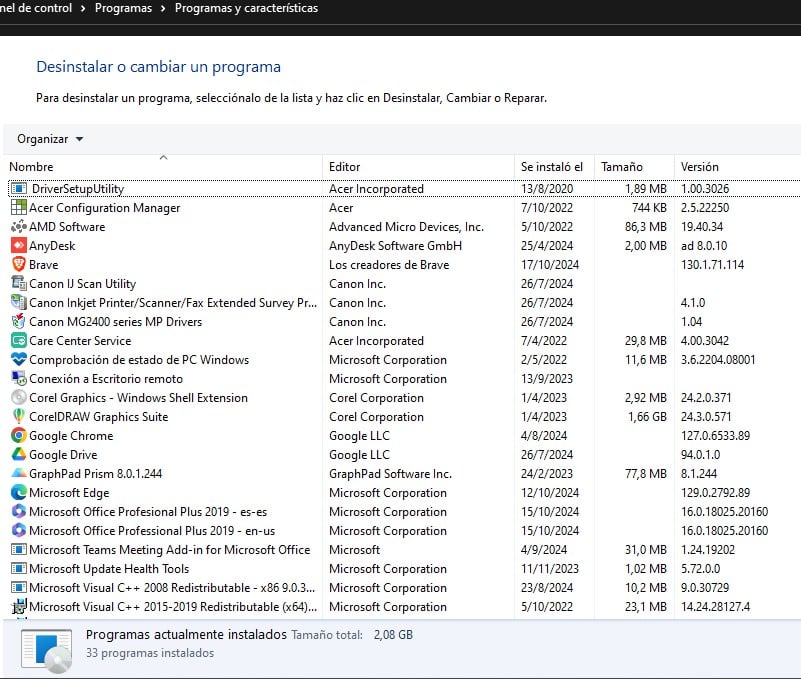
Task: Click the GraphPad Software Inc. editor cell
Action: [x=390, y=474]
